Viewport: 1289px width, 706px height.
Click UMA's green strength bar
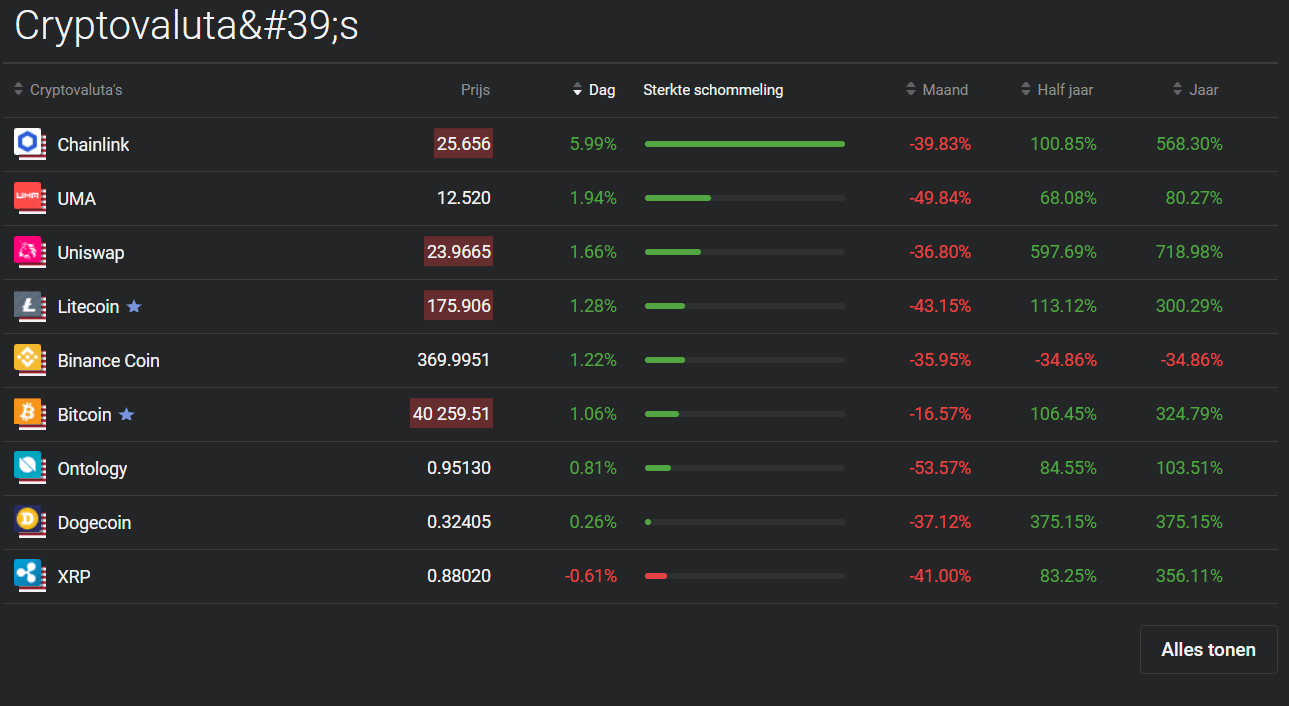678,198
